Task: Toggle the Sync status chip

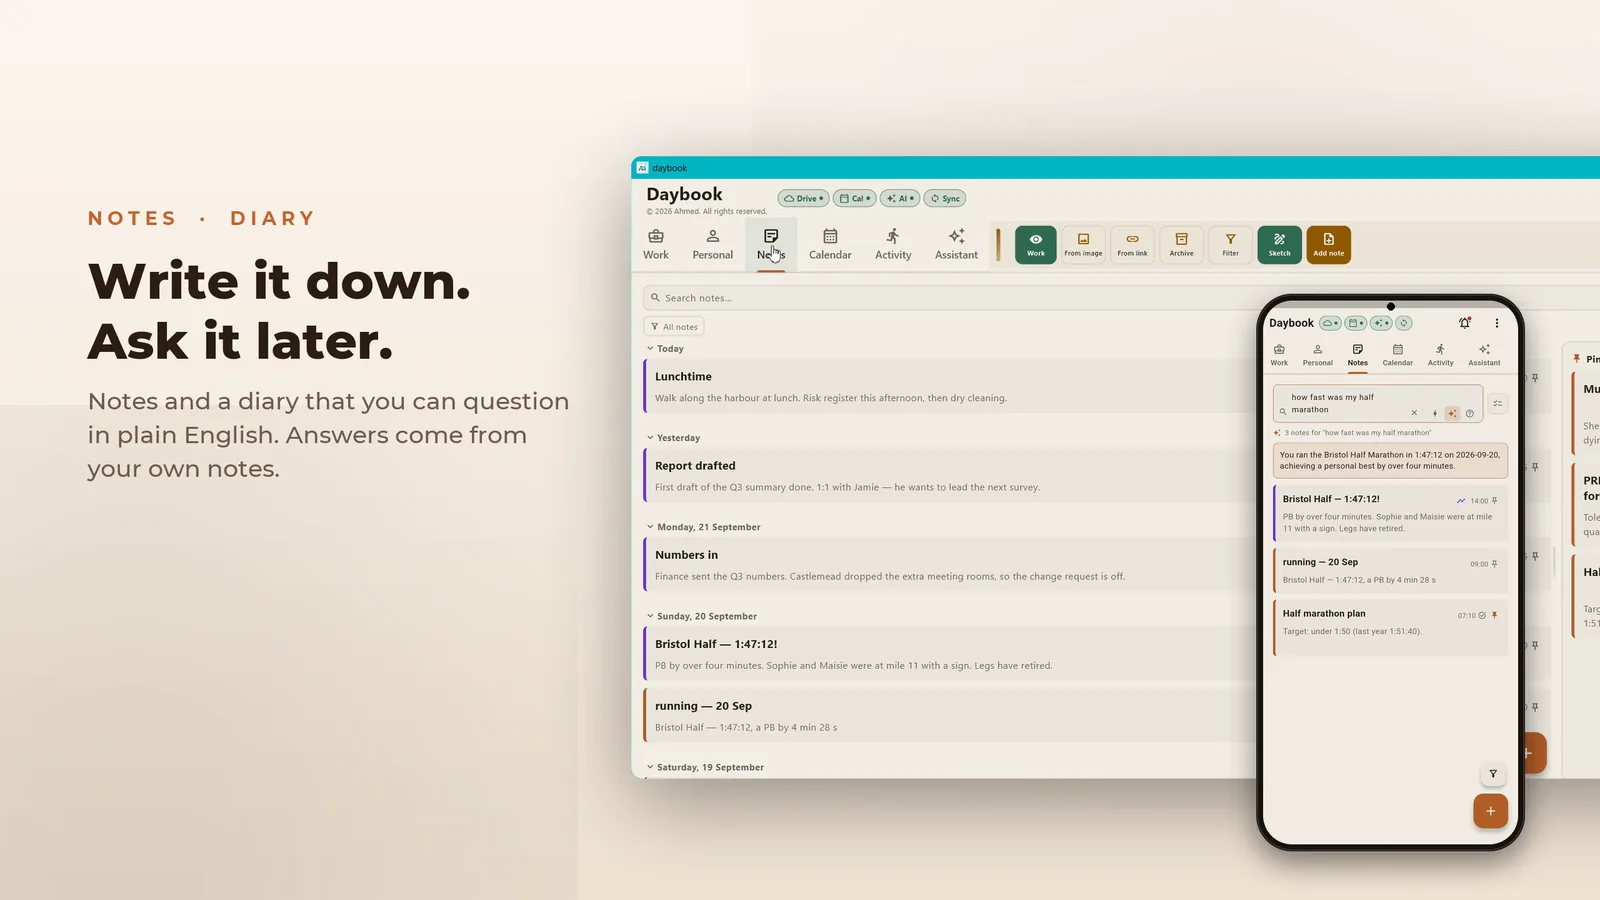Action: (945, 198)
